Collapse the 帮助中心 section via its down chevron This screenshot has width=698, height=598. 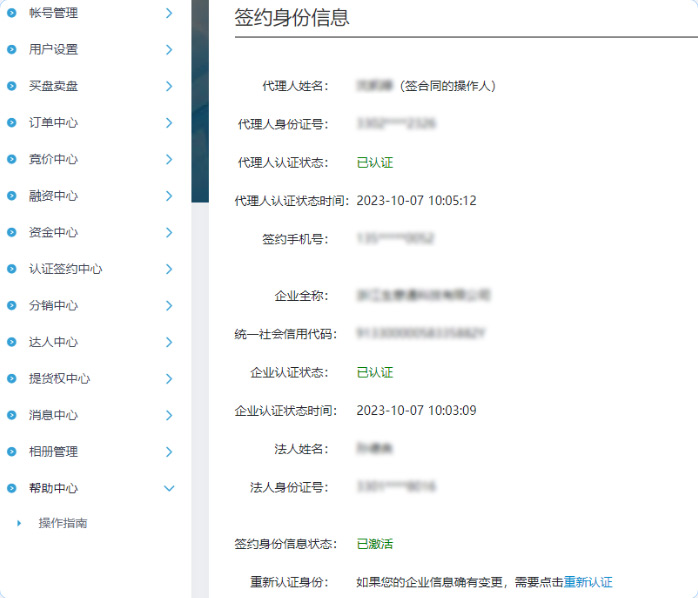(168, 489)
